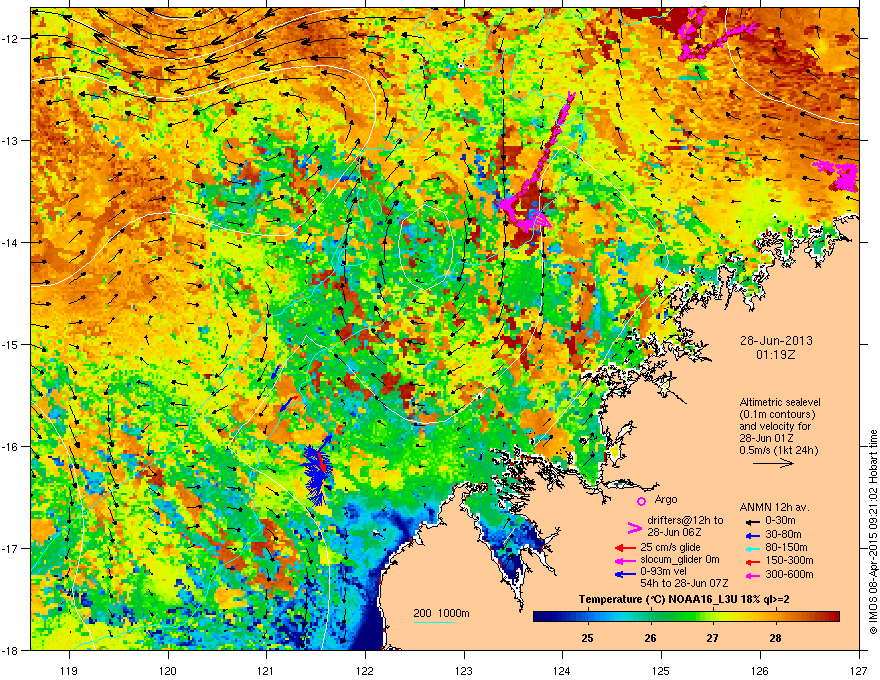Click the cyan 80-150m ANMN arrow
The height and width of the screenshot is (680, 880).
click(x=751, y=548)
